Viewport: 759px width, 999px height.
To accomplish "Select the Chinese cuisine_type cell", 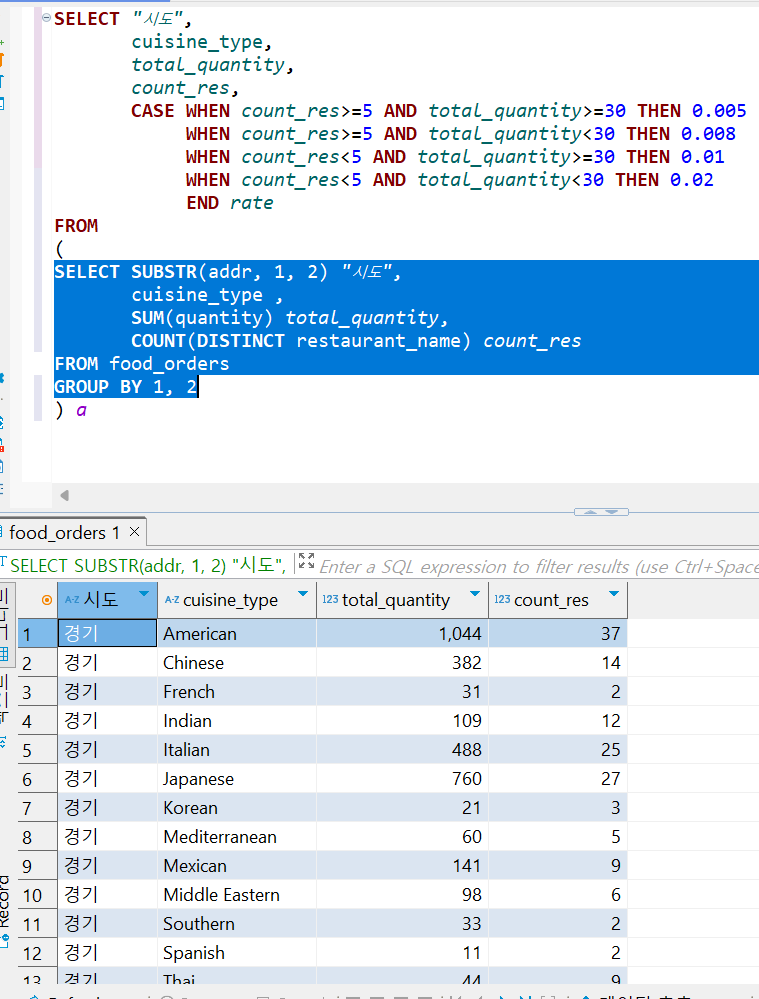I will 236,663.
